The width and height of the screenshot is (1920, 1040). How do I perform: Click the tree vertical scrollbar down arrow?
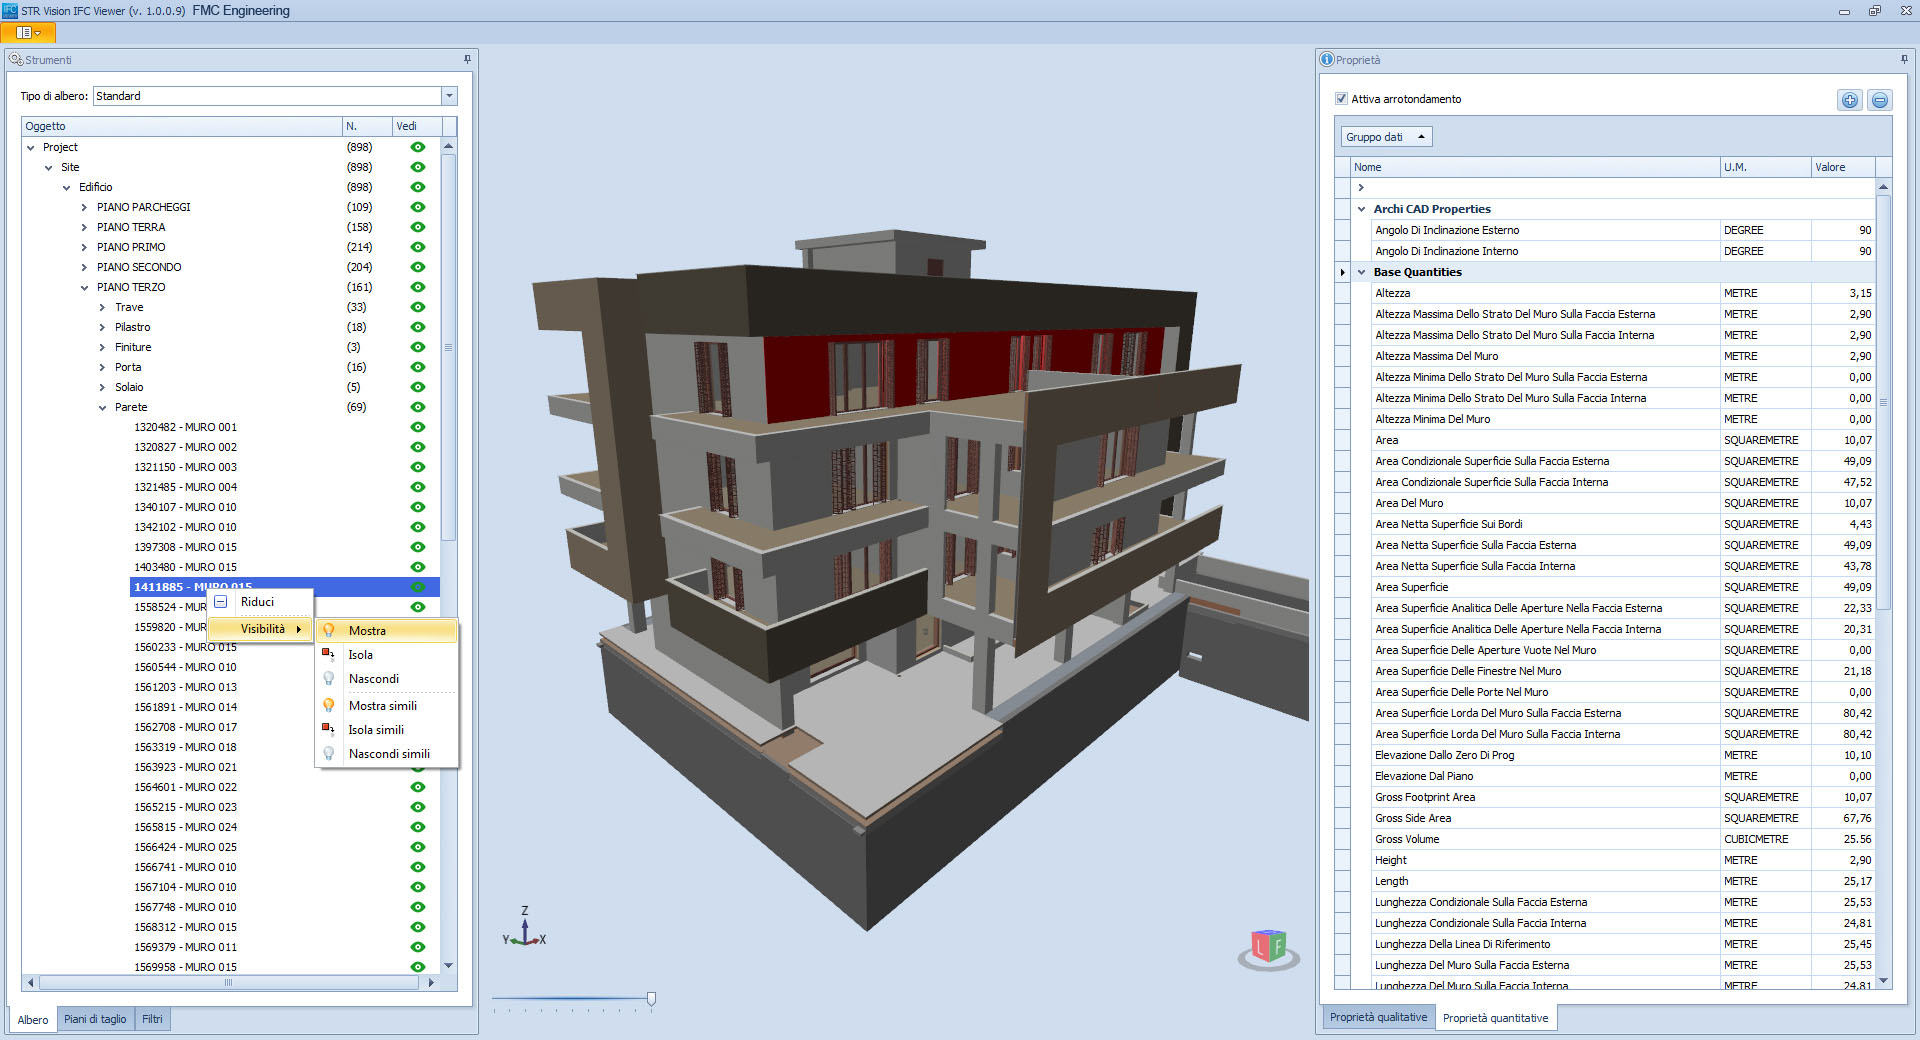click(x=448, y=966)
